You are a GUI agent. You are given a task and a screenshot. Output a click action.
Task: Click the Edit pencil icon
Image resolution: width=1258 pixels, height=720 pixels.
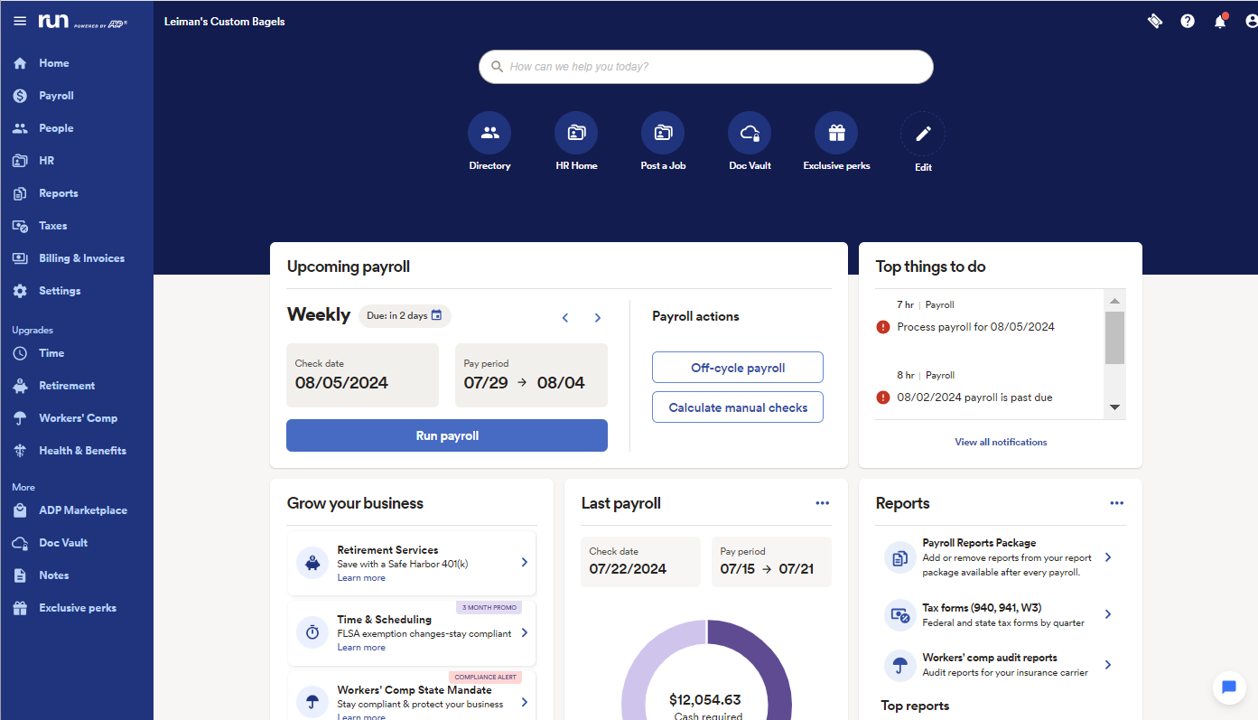pyautogui.click(x=922, y=133)
